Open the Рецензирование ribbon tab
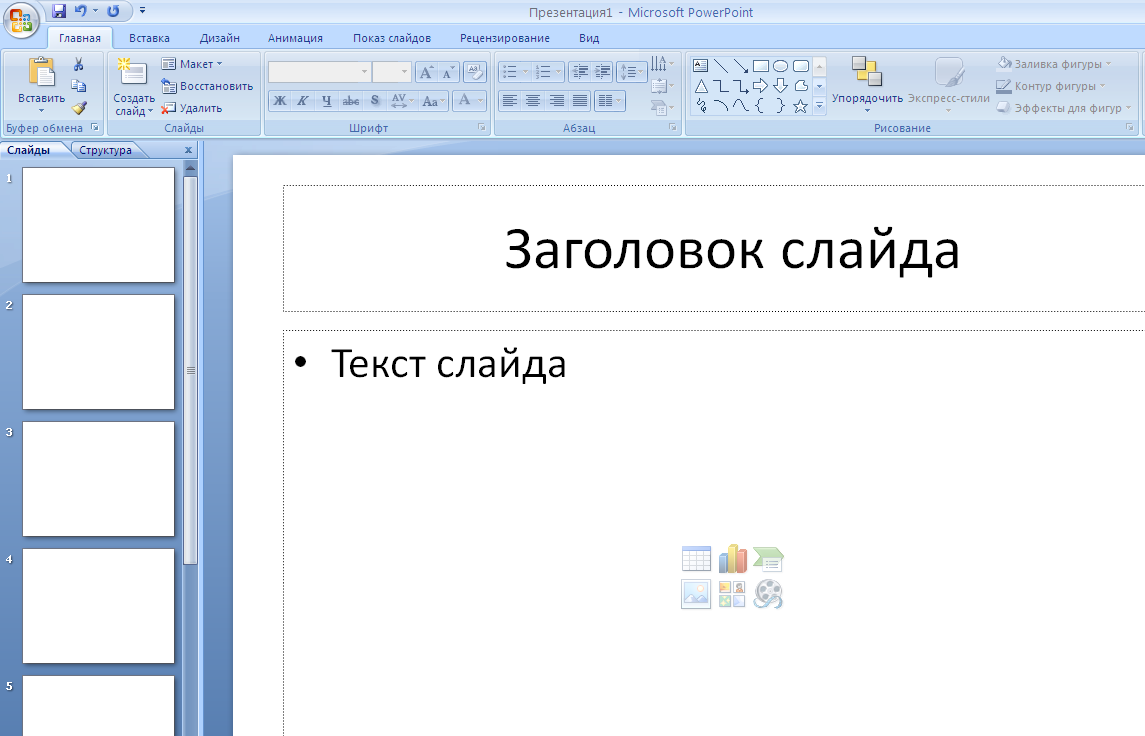 [x=505, y=38]
